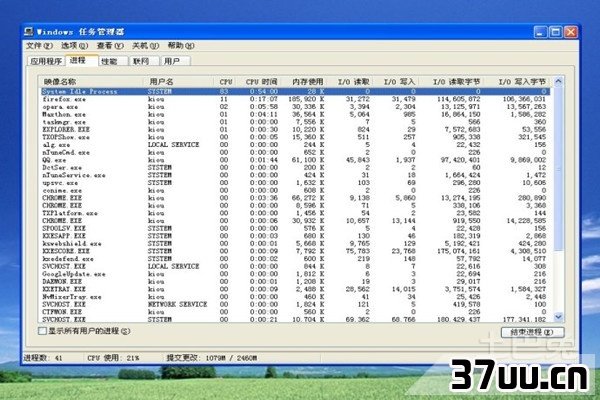This screenshot has width=600, height=400.
Task: Click the scrollbar down arrow
Action: [x=558, y=317]
